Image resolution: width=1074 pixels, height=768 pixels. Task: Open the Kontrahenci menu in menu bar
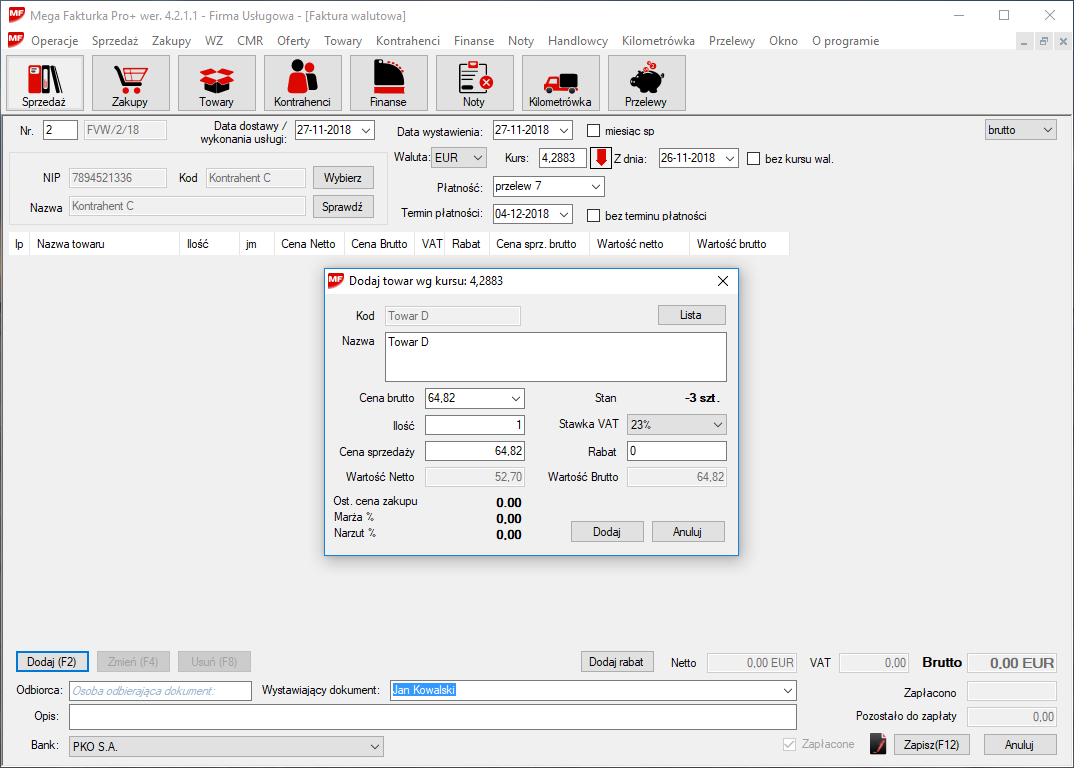click(x=408, y=41)
